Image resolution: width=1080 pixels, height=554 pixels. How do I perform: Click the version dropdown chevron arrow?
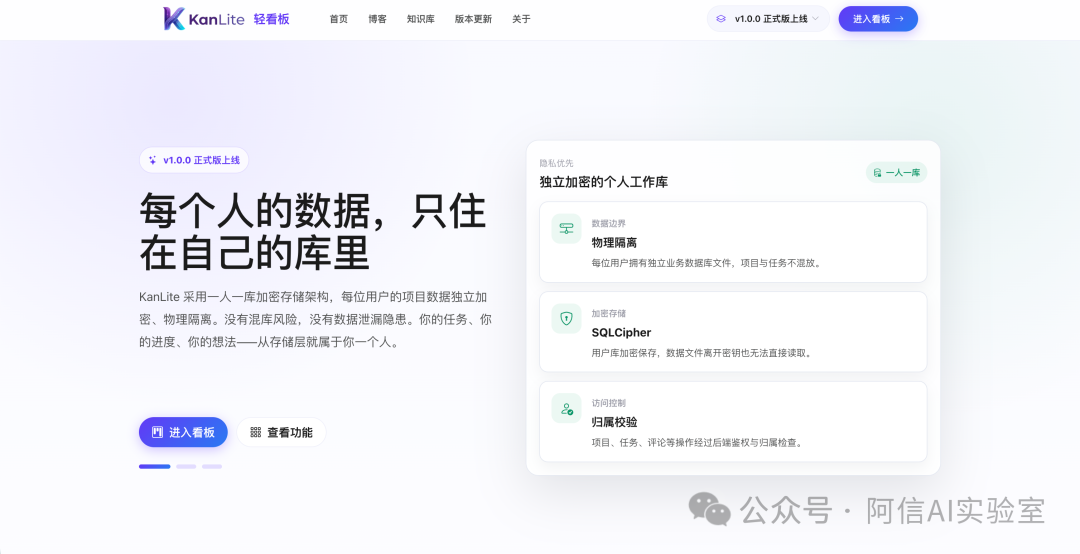tap(816, 19)
